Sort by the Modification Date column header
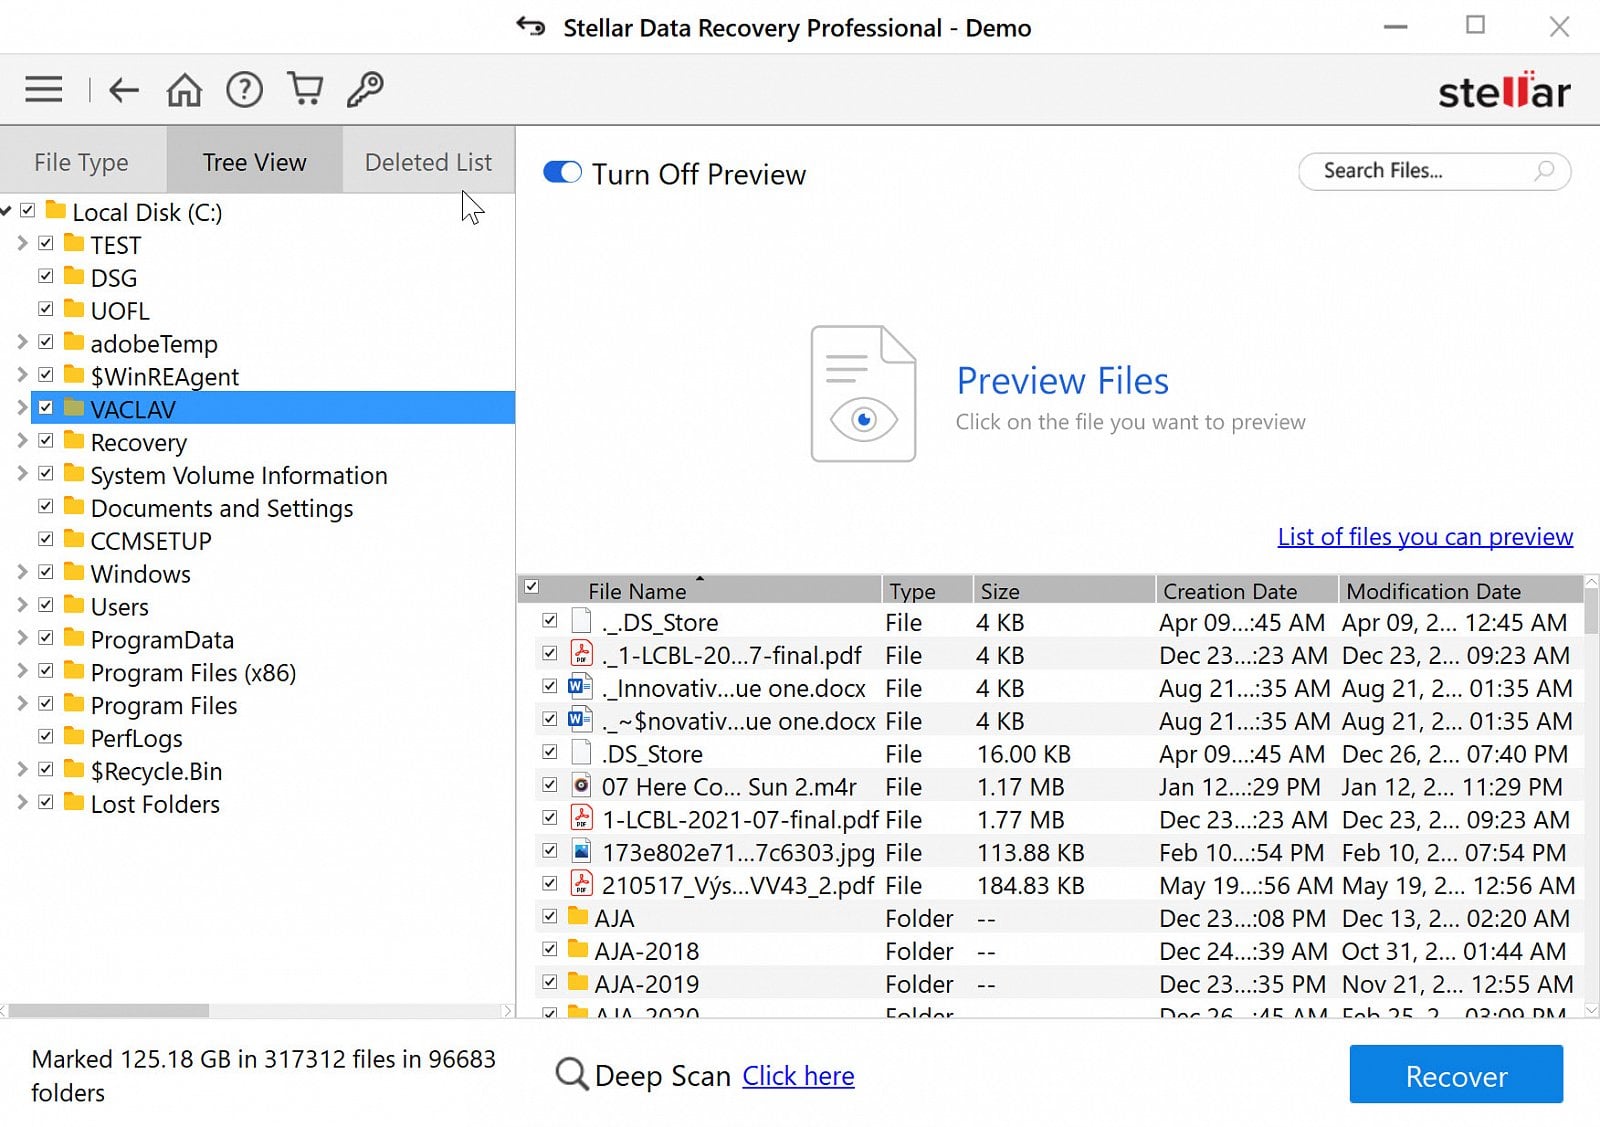Viewport: 1600px width, 1127px height. point(1461,590)
